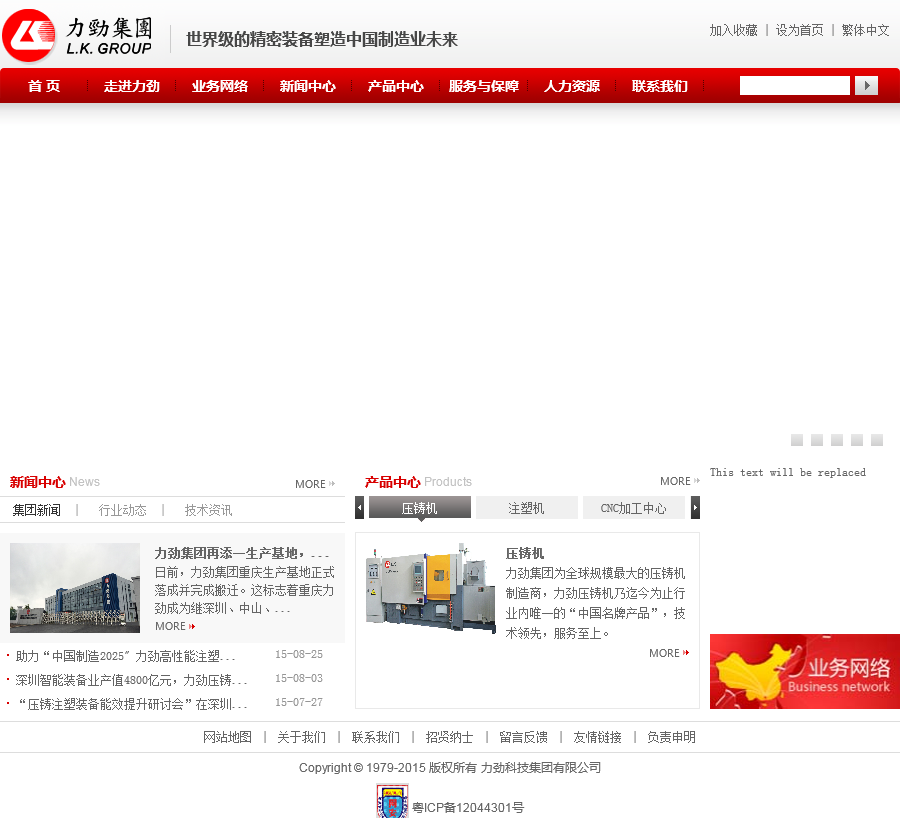
Task: Open the 网站地图 footer link
Action: coord(227,737)
